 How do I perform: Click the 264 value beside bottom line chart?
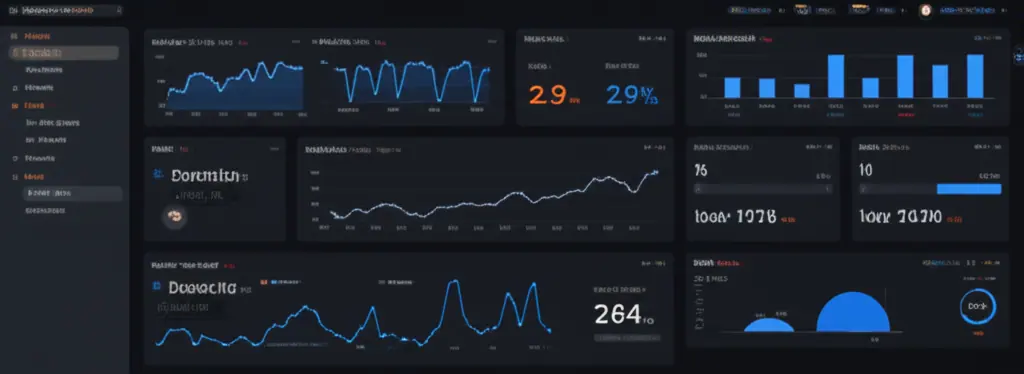click(618, 315)
